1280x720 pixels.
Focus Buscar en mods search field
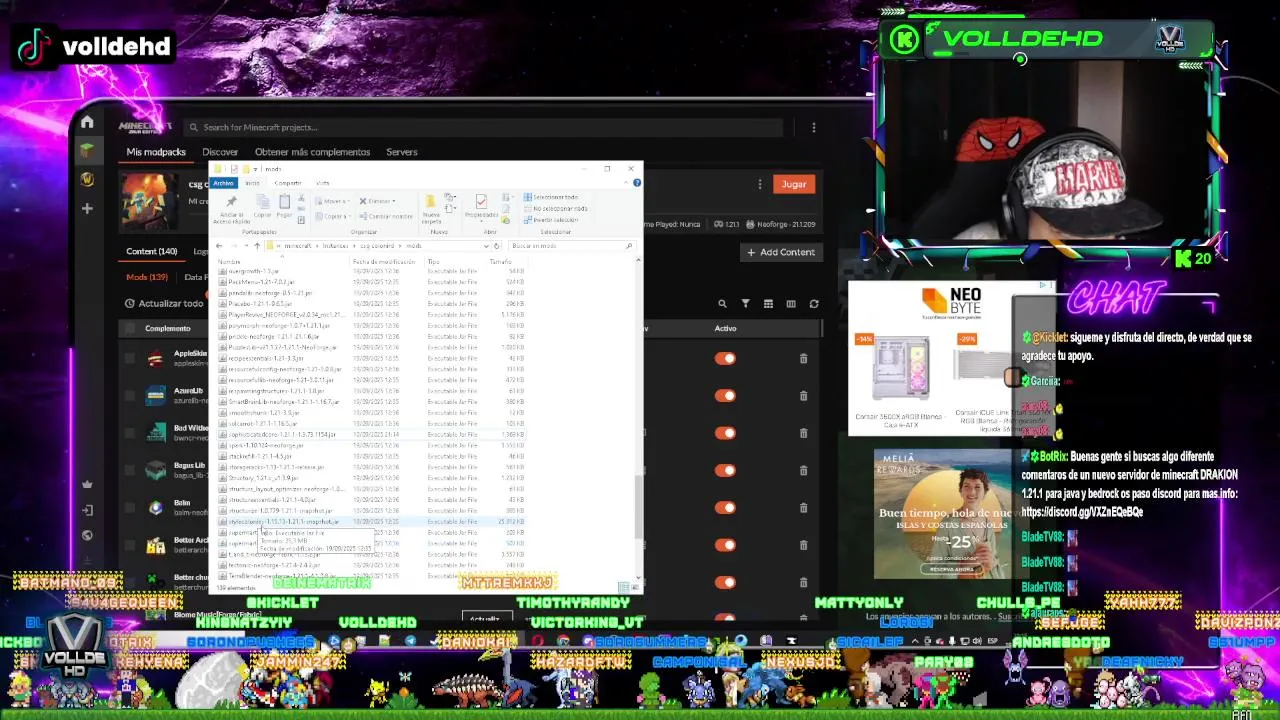pyautogui.click(x=571, y=246)
